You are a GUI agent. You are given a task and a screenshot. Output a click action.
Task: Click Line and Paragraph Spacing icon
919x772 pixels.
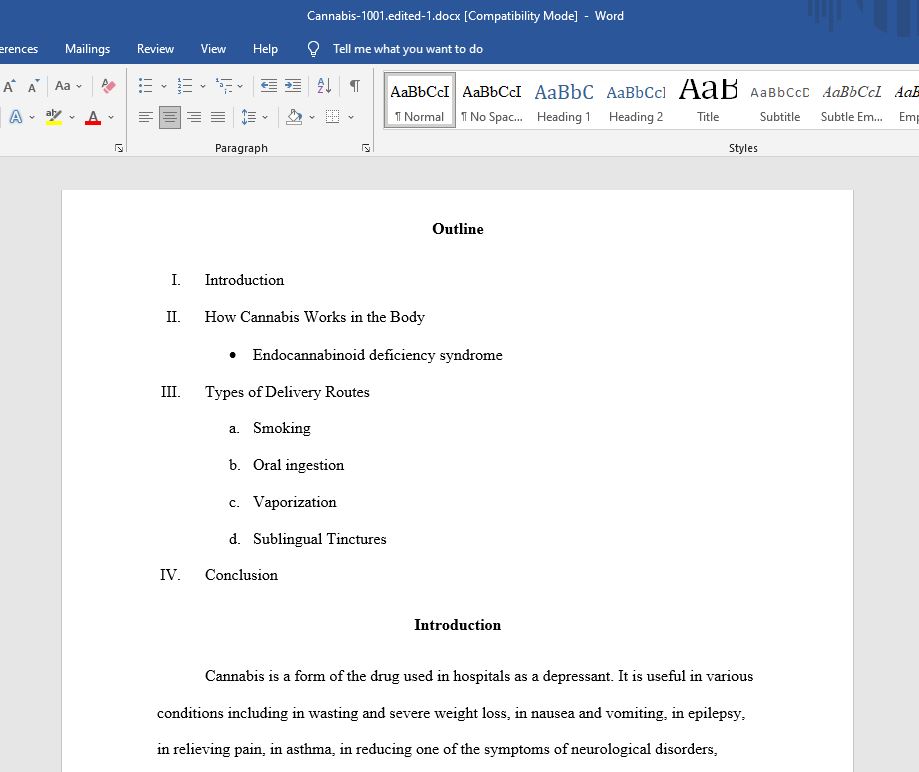[x=249, y=117]
